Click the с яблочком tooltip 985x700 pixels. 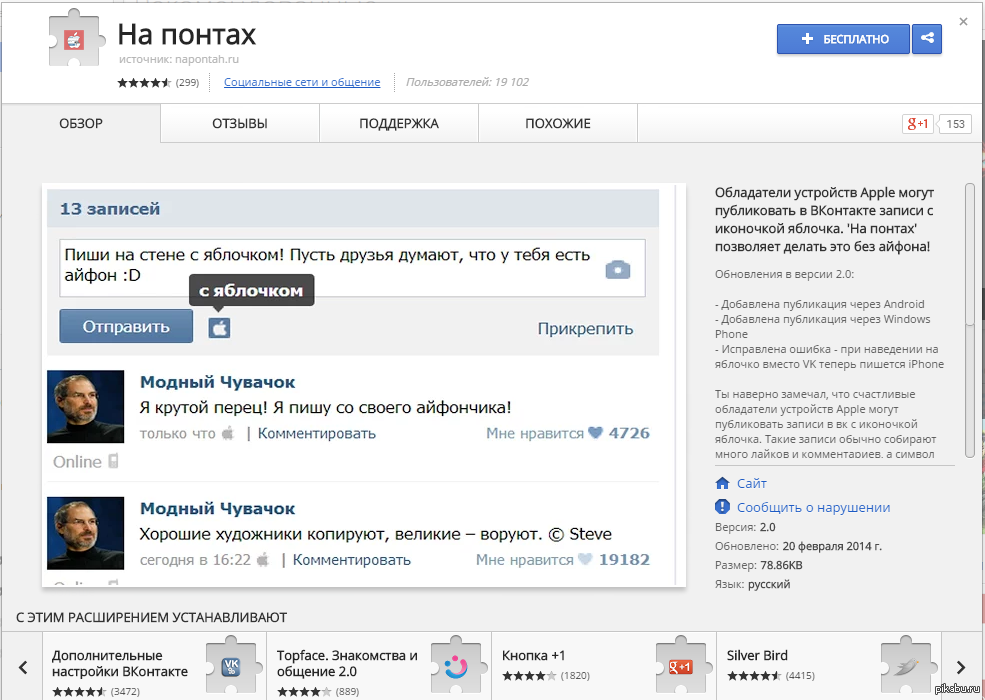[251, 290]
